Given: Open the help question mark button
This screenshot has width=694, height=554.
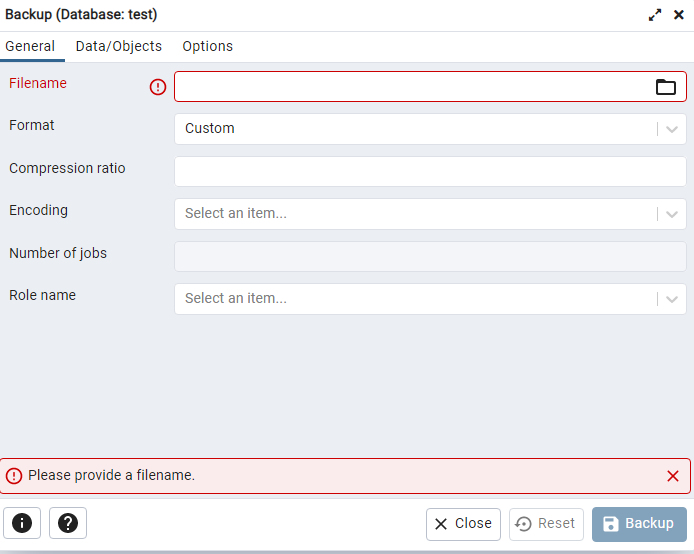Looking at the screenshot, I should [68, 523].
